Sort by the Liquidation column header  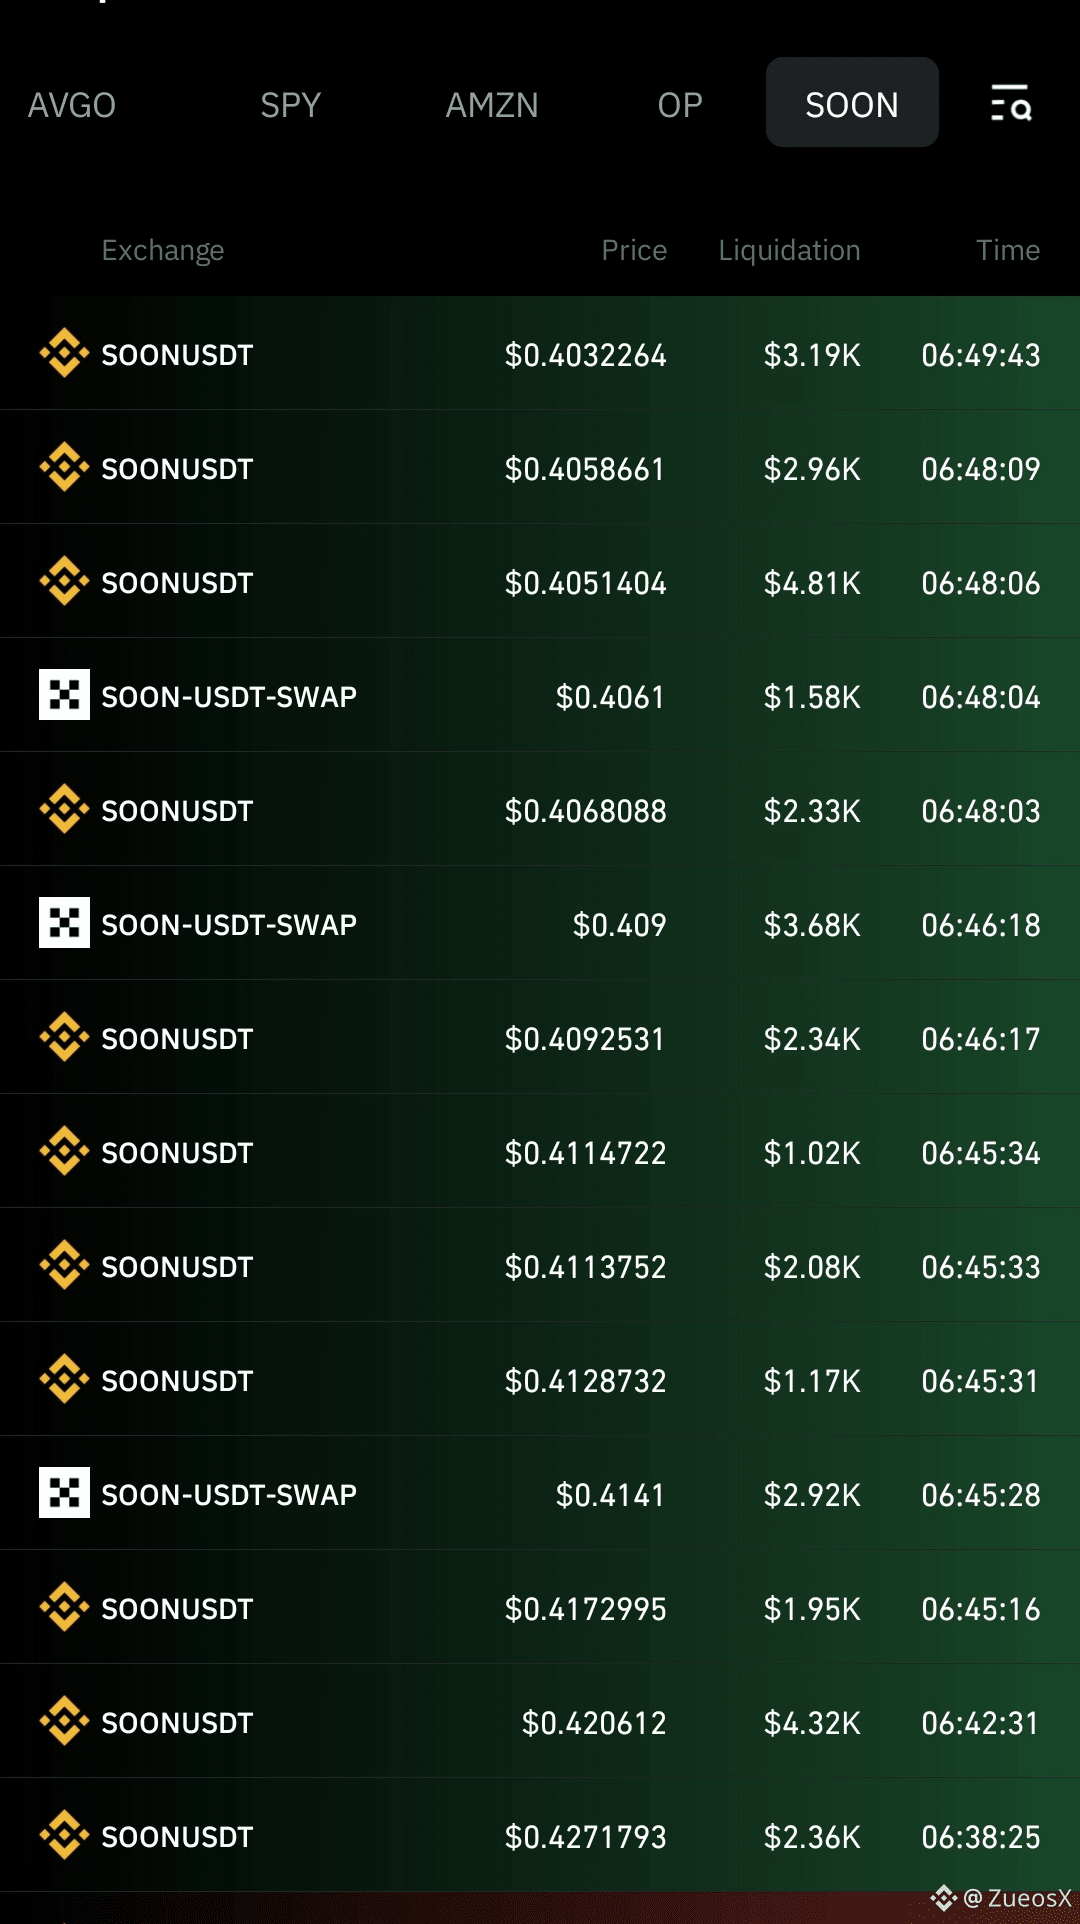coord(790,250)
